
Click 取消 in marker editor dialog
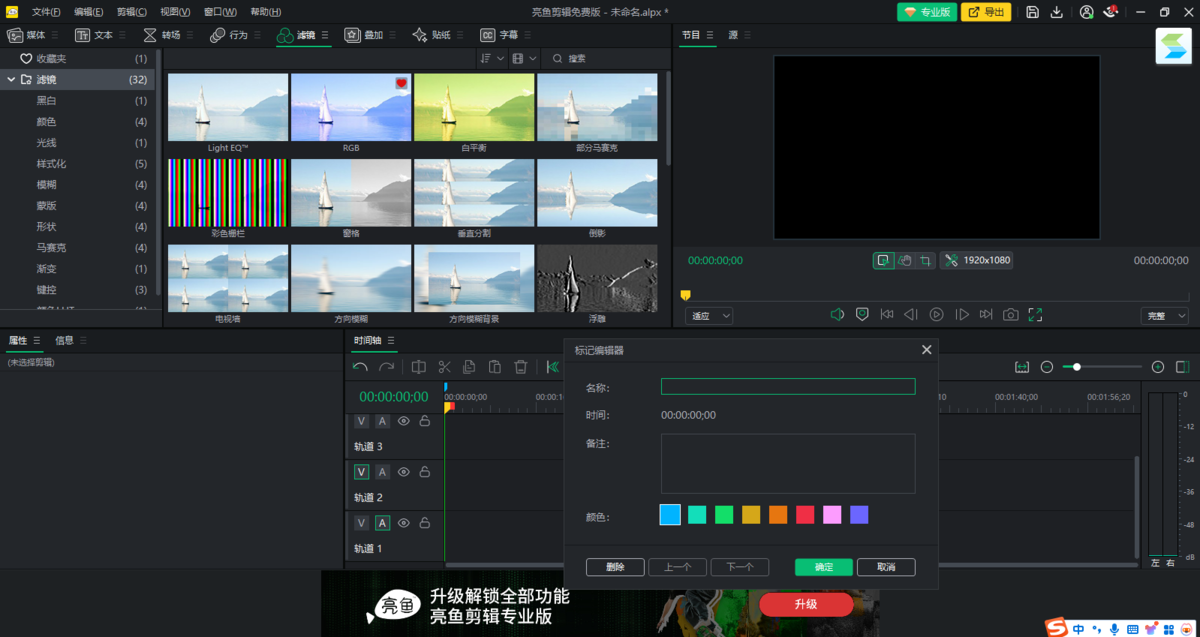coord(886,567)
